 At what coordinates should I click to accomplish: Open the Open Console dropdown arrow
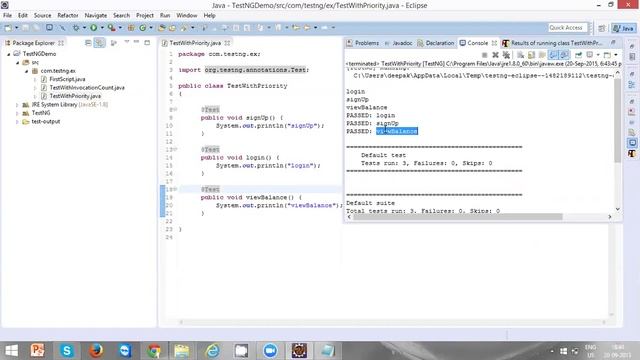[x=616, y=55]
